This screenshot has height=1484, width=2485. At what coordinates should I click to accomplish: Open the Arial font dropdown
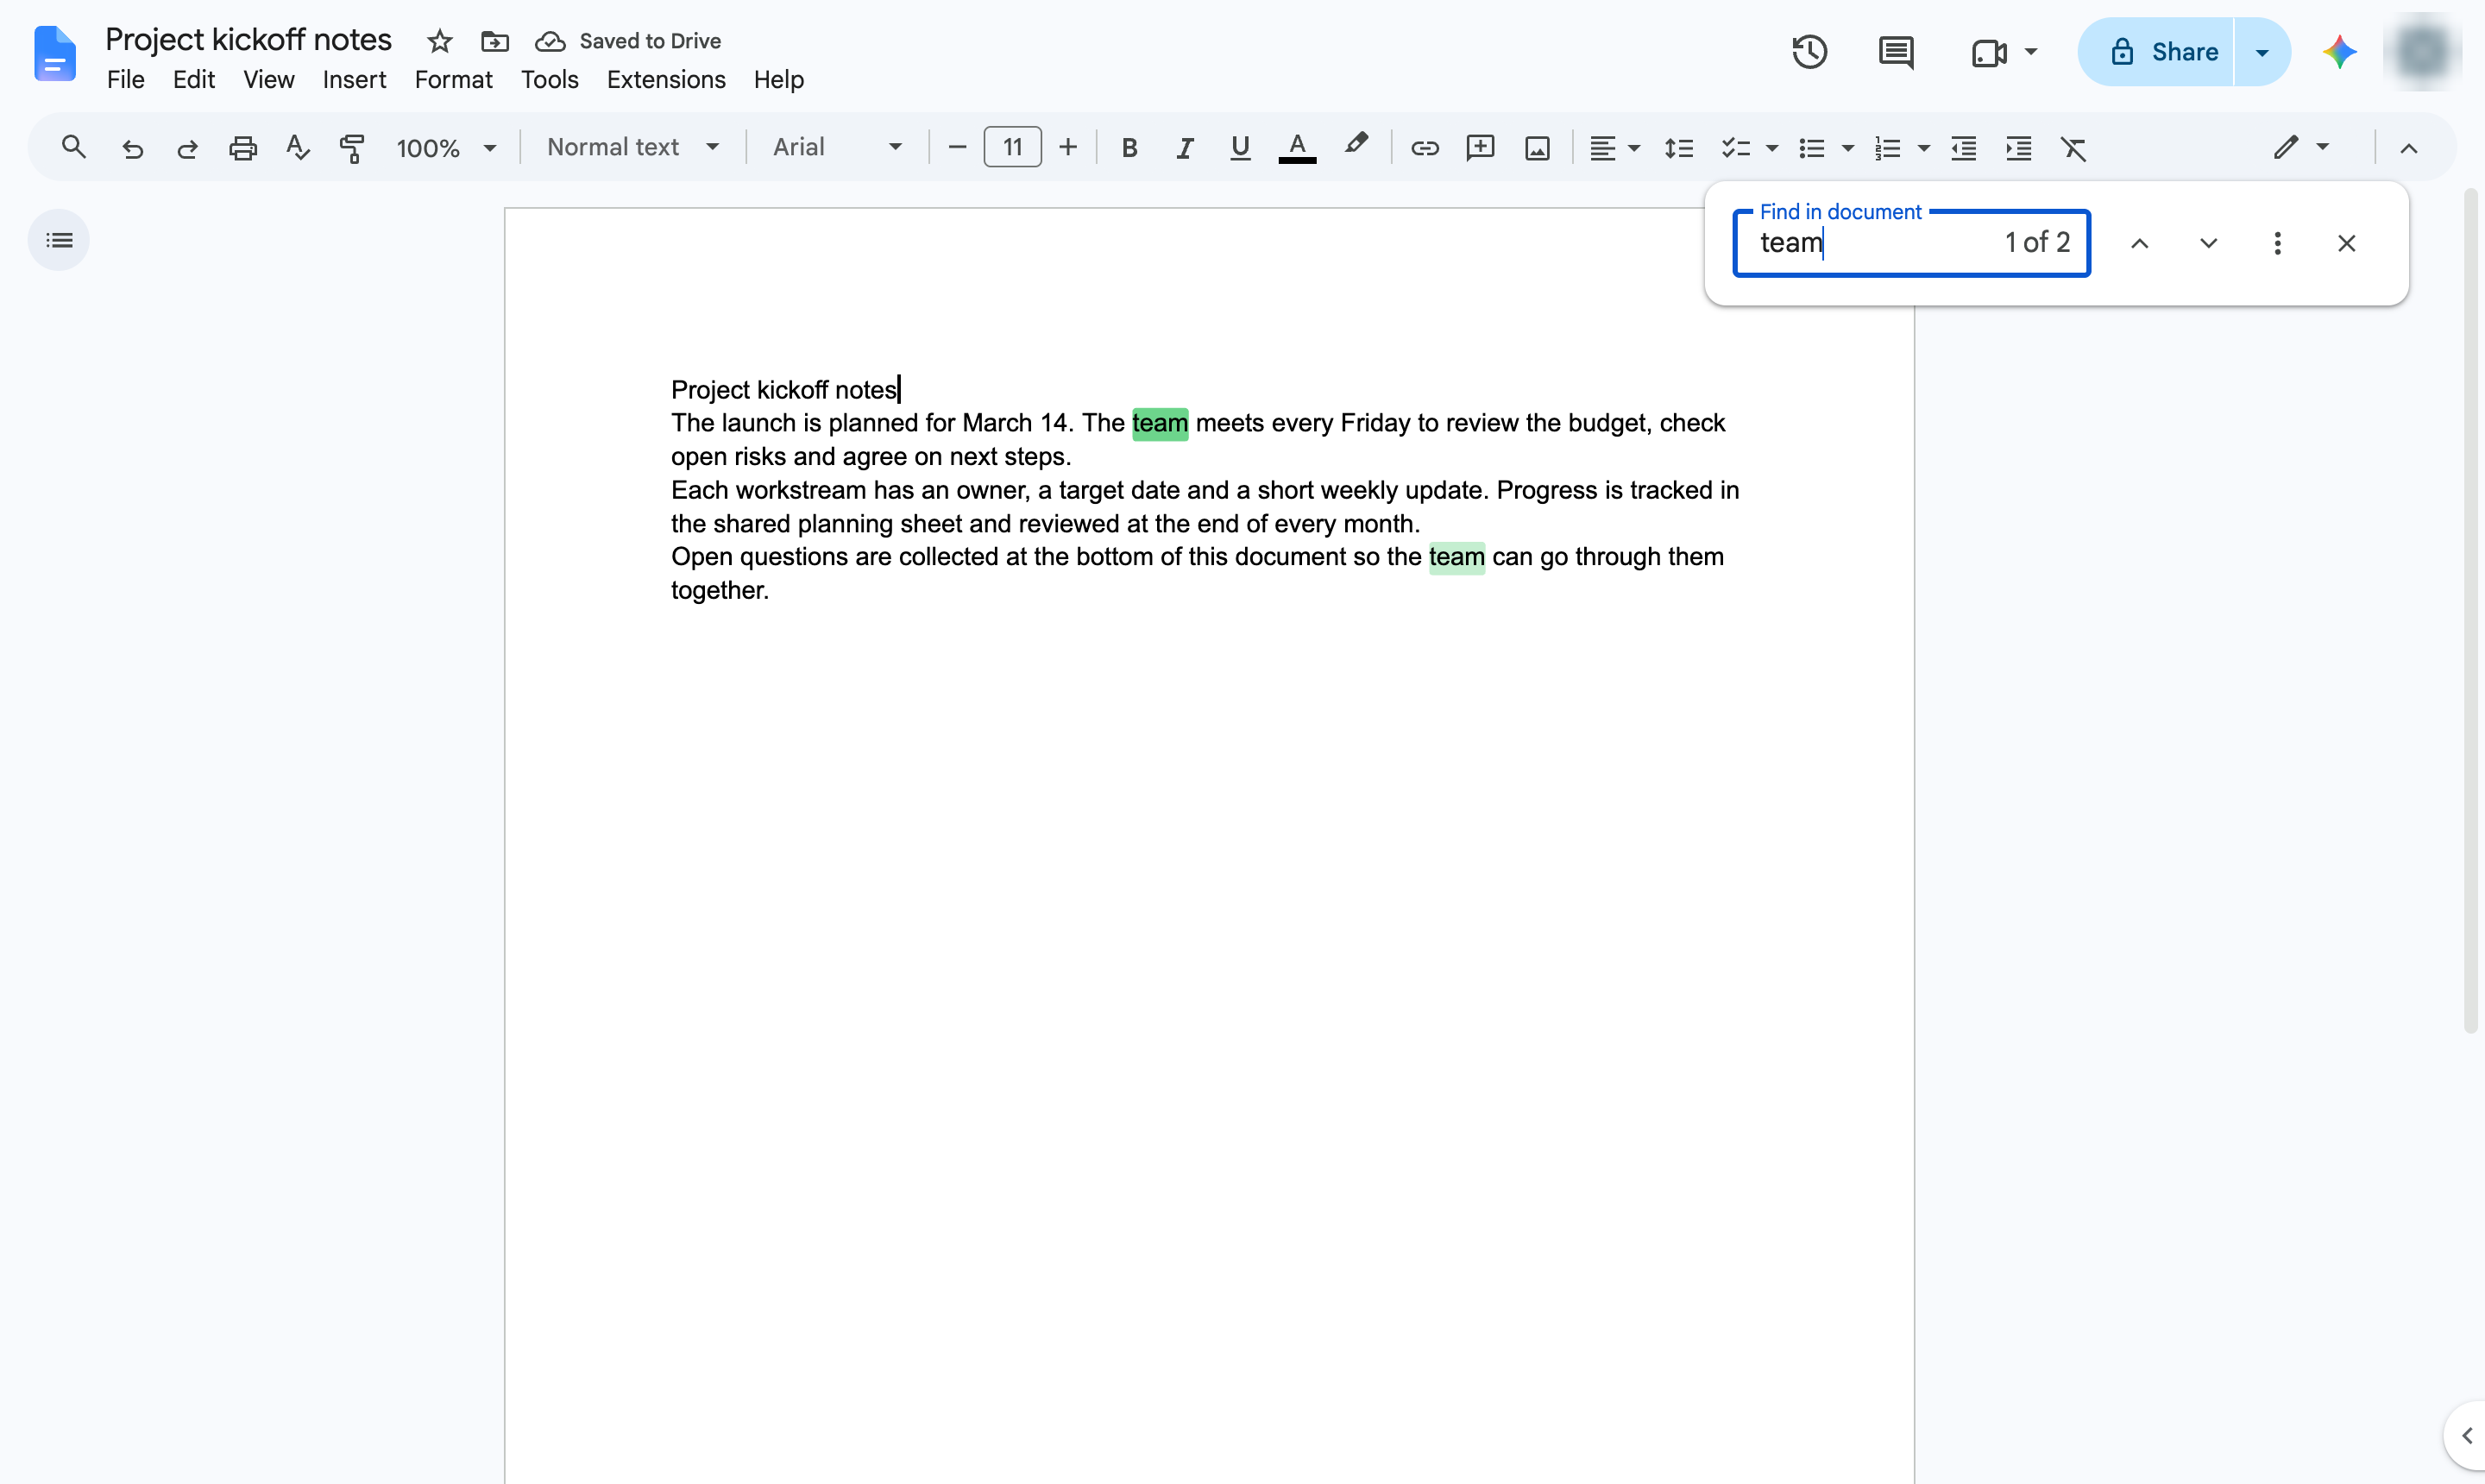tap(837, 148)
